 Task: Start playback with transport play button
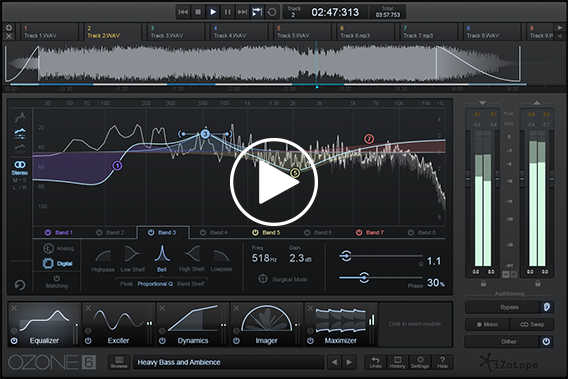pyautogui.click(x=213, y=12)
